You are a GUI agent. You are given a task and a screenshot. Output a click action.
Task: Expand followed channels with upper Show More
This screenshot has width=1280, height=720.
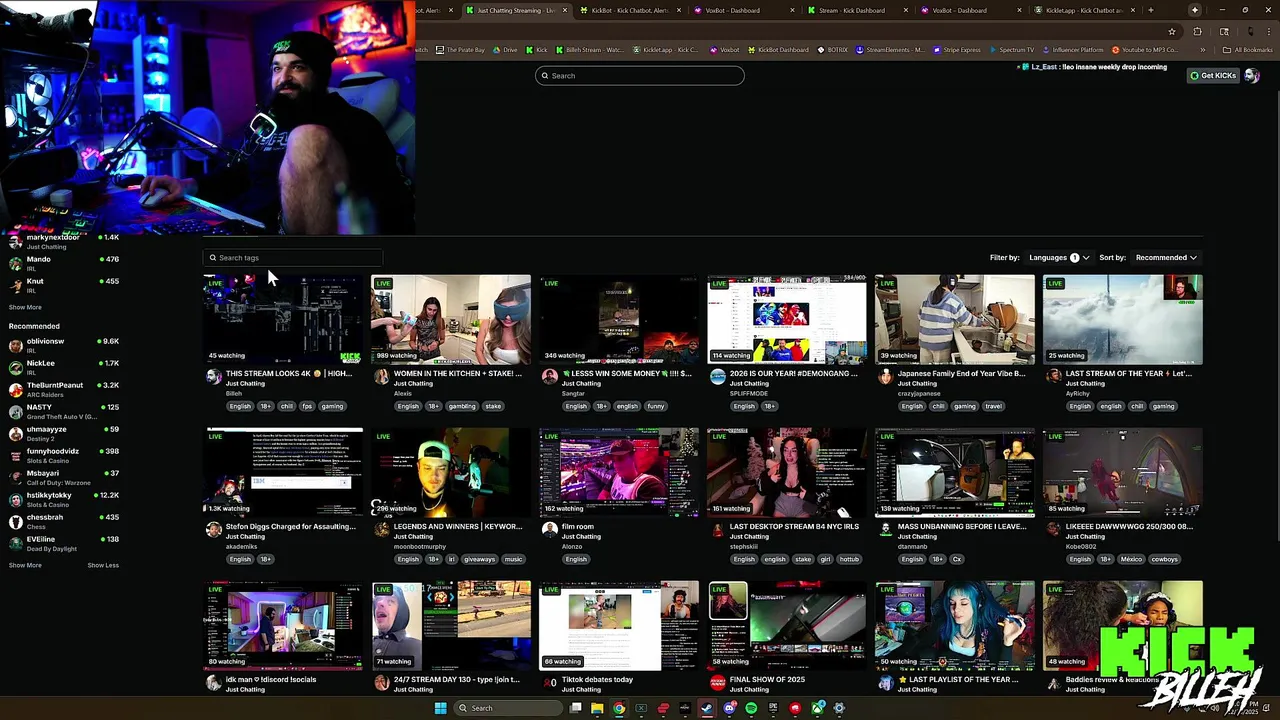[x=25, y=307]
